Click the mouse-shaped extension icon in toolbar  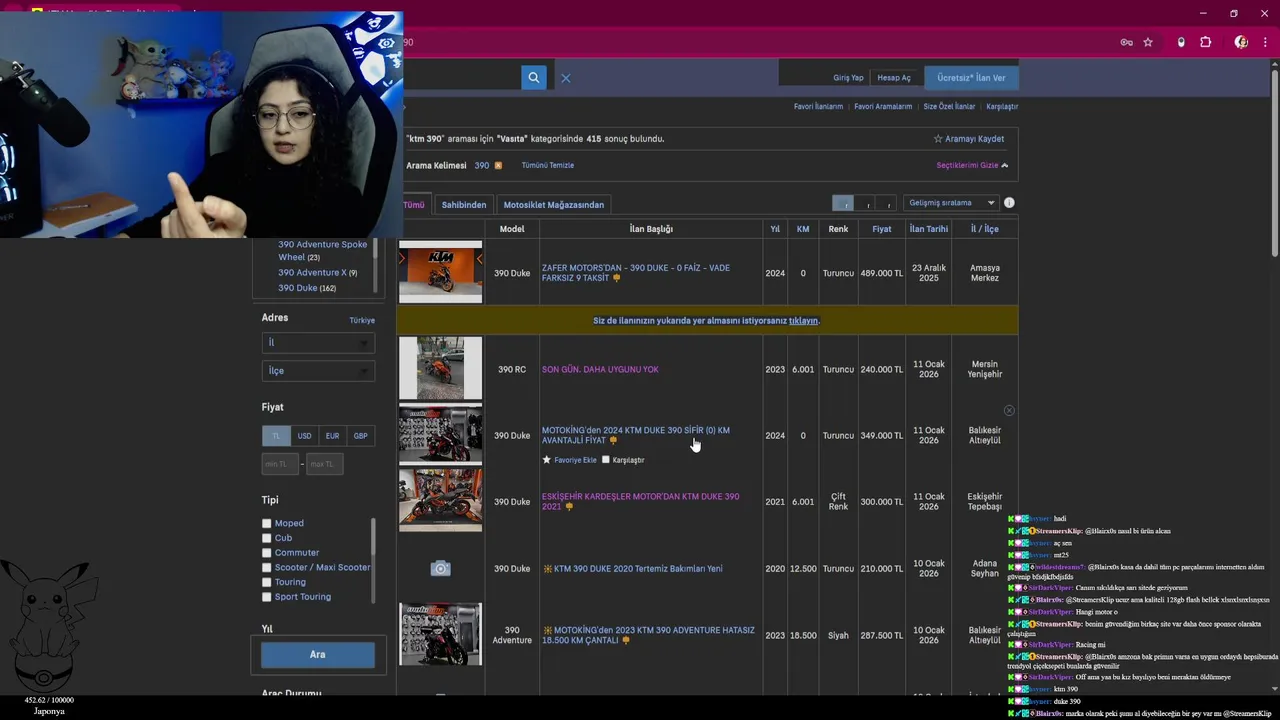[1181, 42]
